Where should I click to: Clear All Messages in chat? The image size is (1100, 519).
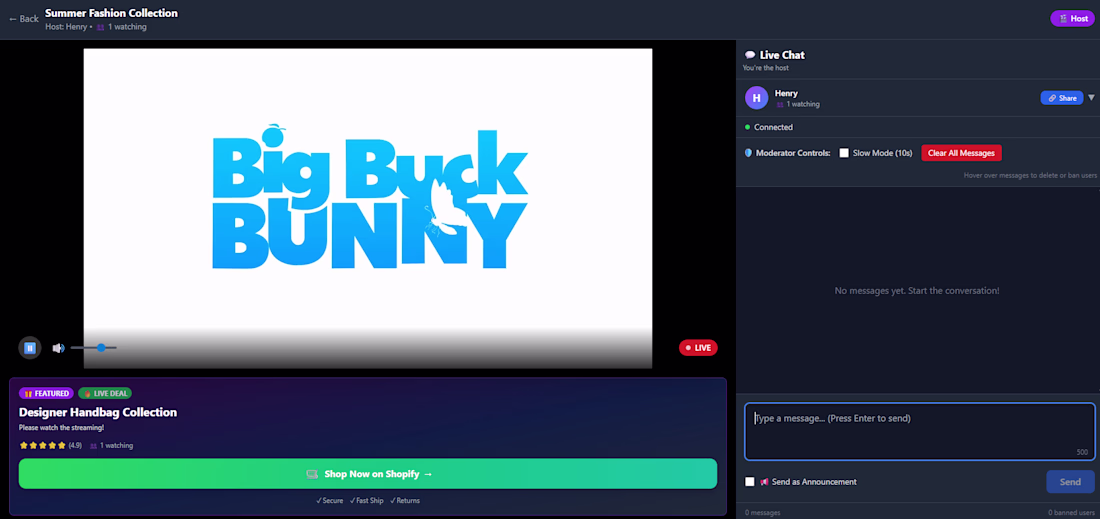tap(961, 153)
